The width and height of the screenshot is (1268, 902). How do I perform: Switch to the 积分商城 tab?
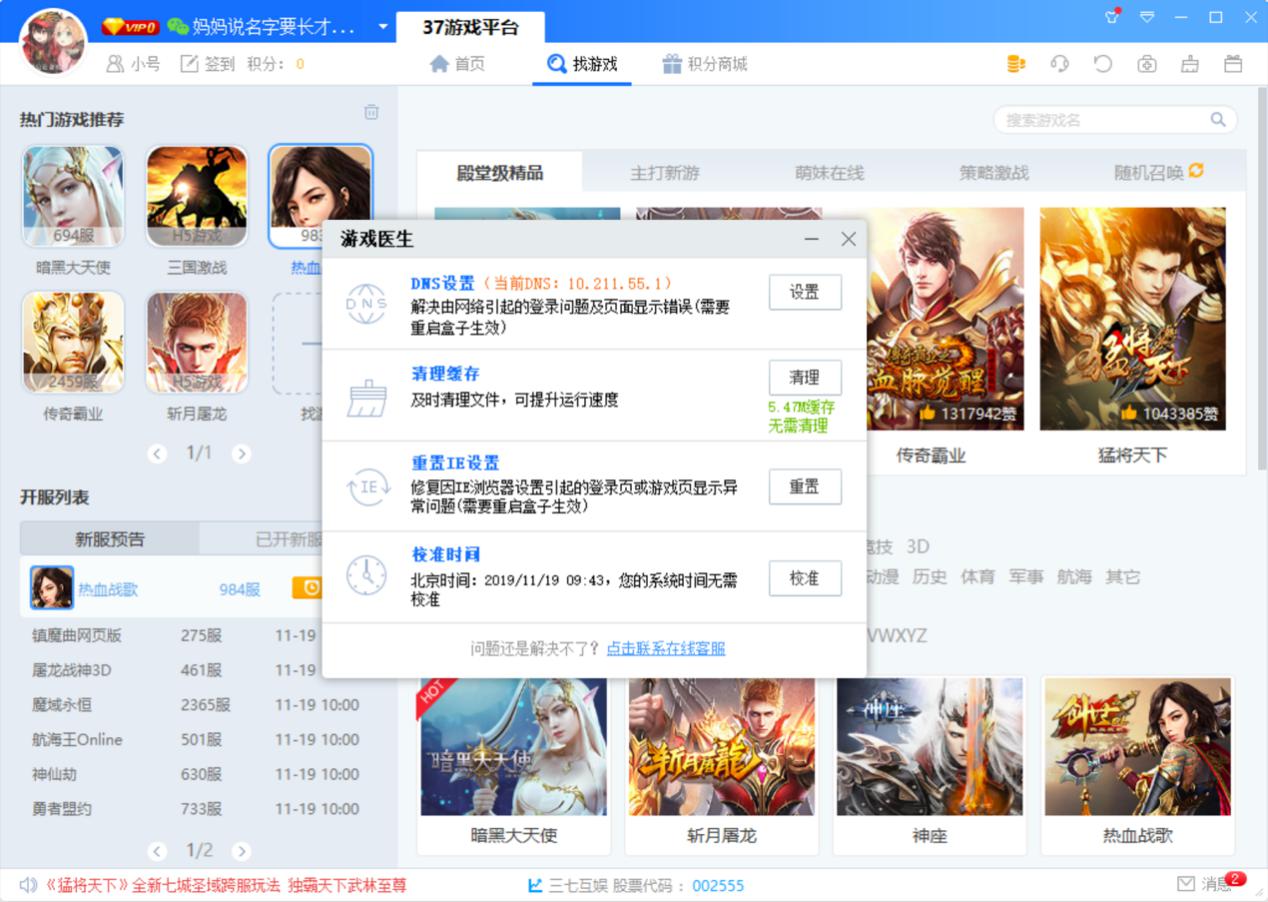710,62
